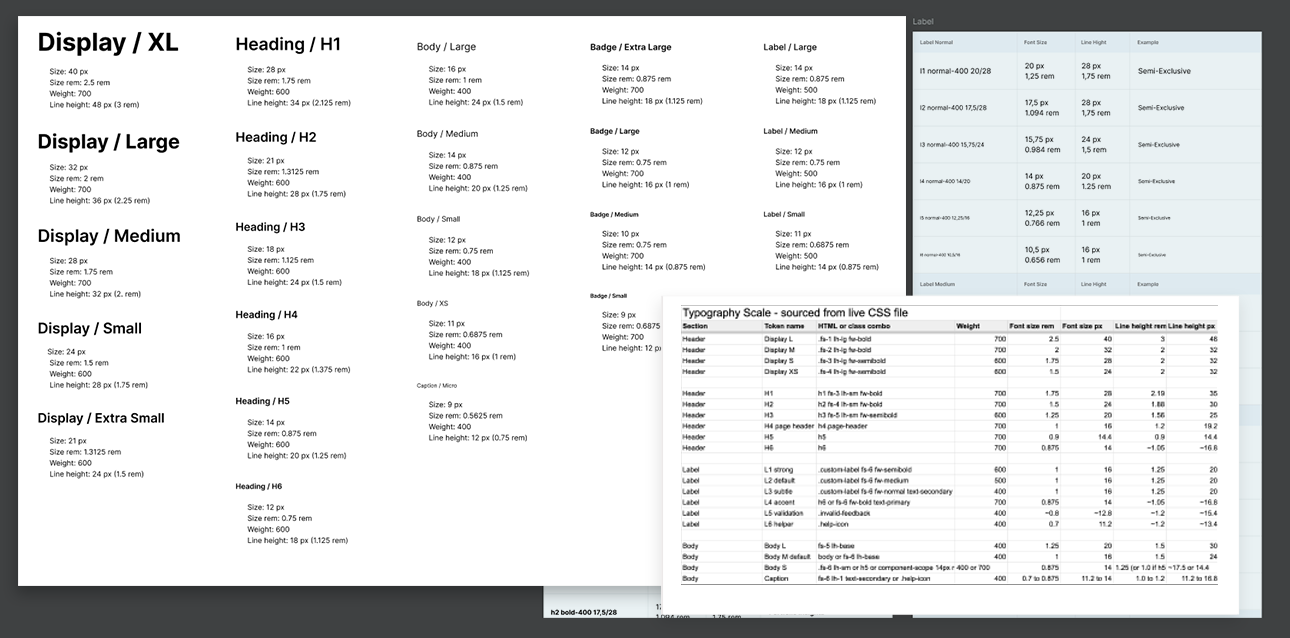Viewport: 1290px width, 638px height.
Task: Click the "Display / Large" title
Action: click(x=108, y=142)
